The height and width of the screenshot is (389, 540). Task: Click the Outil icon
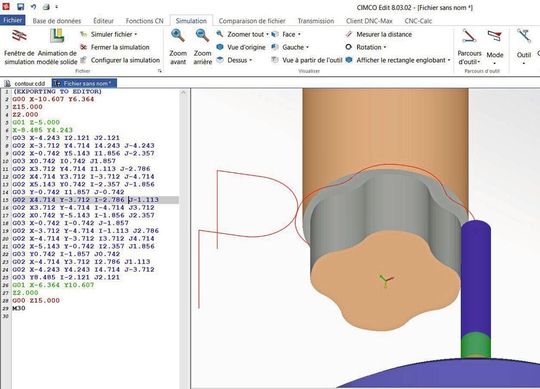[x=523, y=36]
